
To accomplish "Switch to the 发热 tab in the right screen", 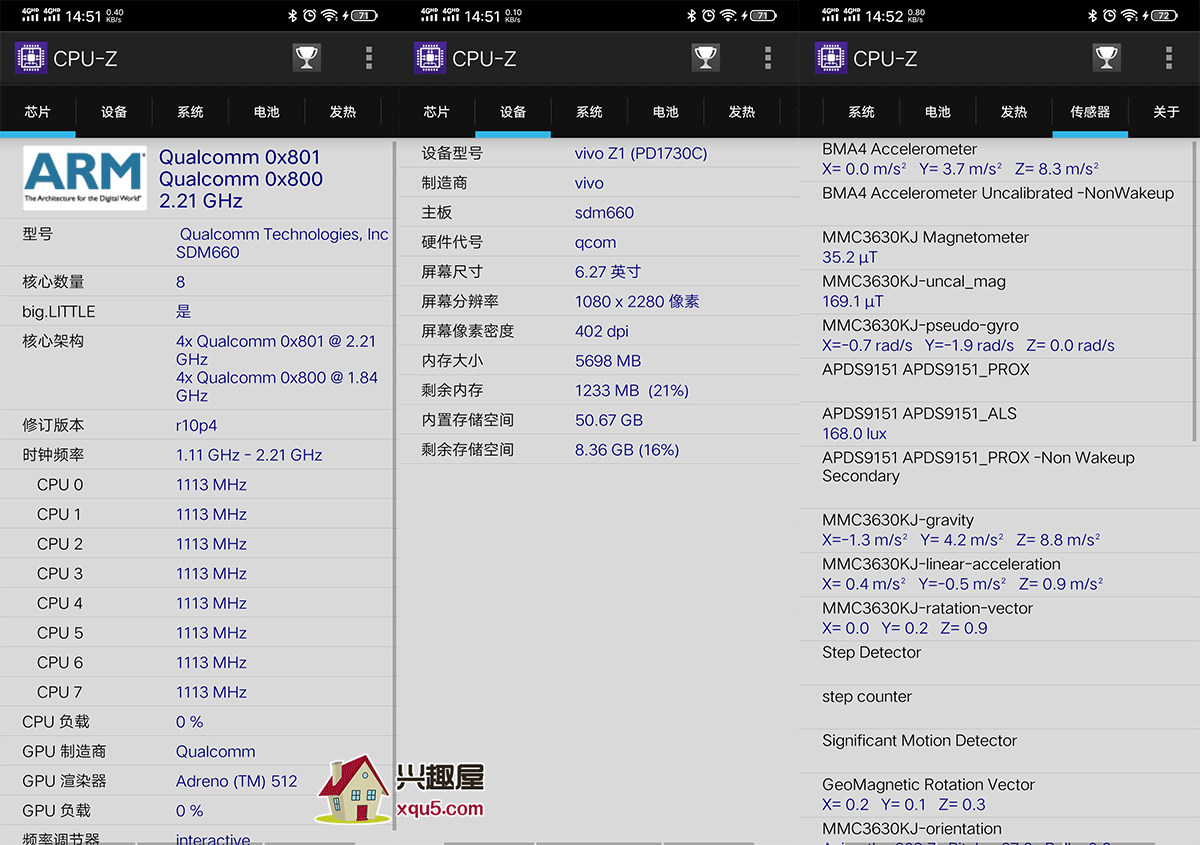I will (1014, 112).
